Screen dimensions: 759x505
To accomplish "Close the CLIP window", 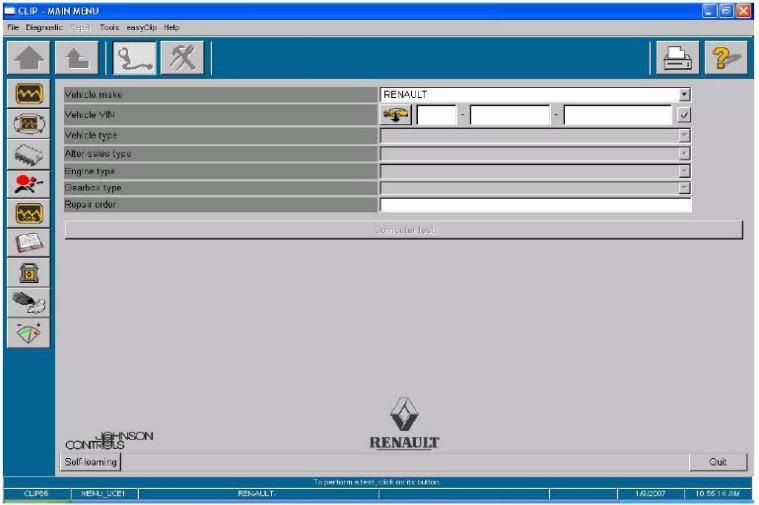I will tap(744, 11).
